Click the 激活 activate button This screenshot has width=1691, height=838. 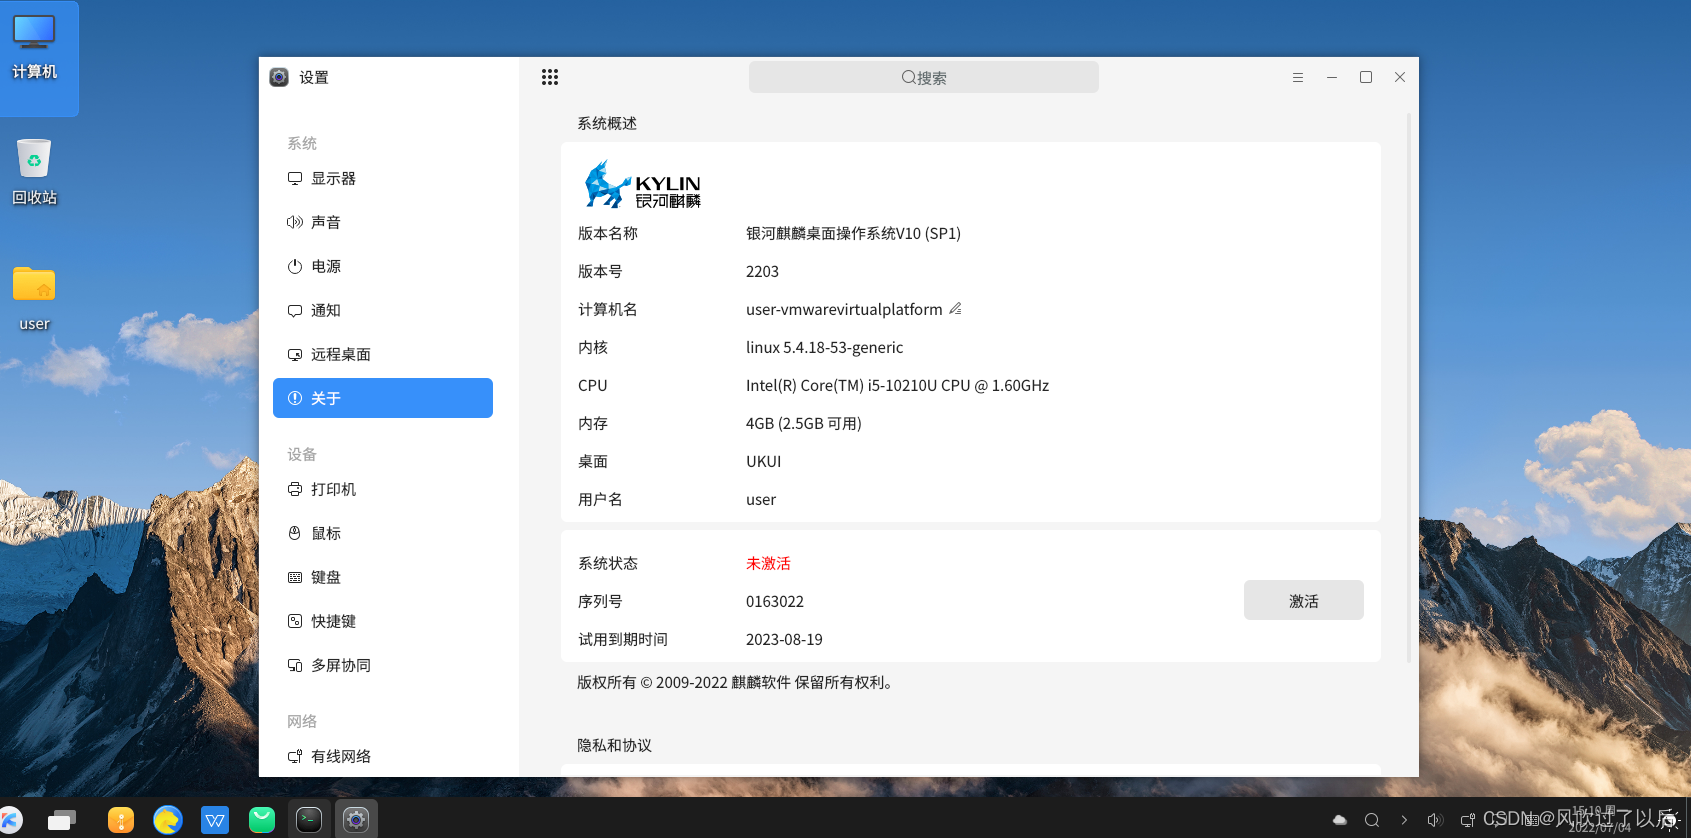coord(1303,600)
